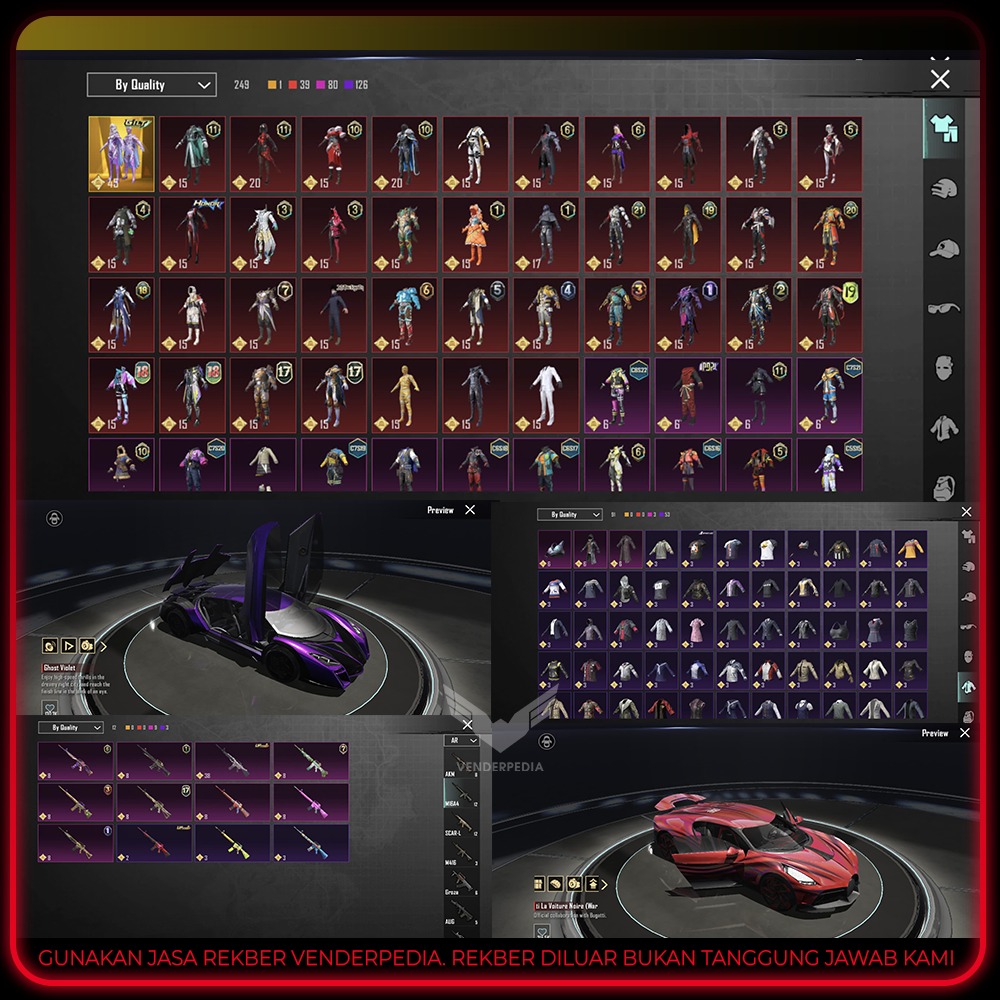Expand more features chevron in La Voiture Noire preview

point(605,884)
